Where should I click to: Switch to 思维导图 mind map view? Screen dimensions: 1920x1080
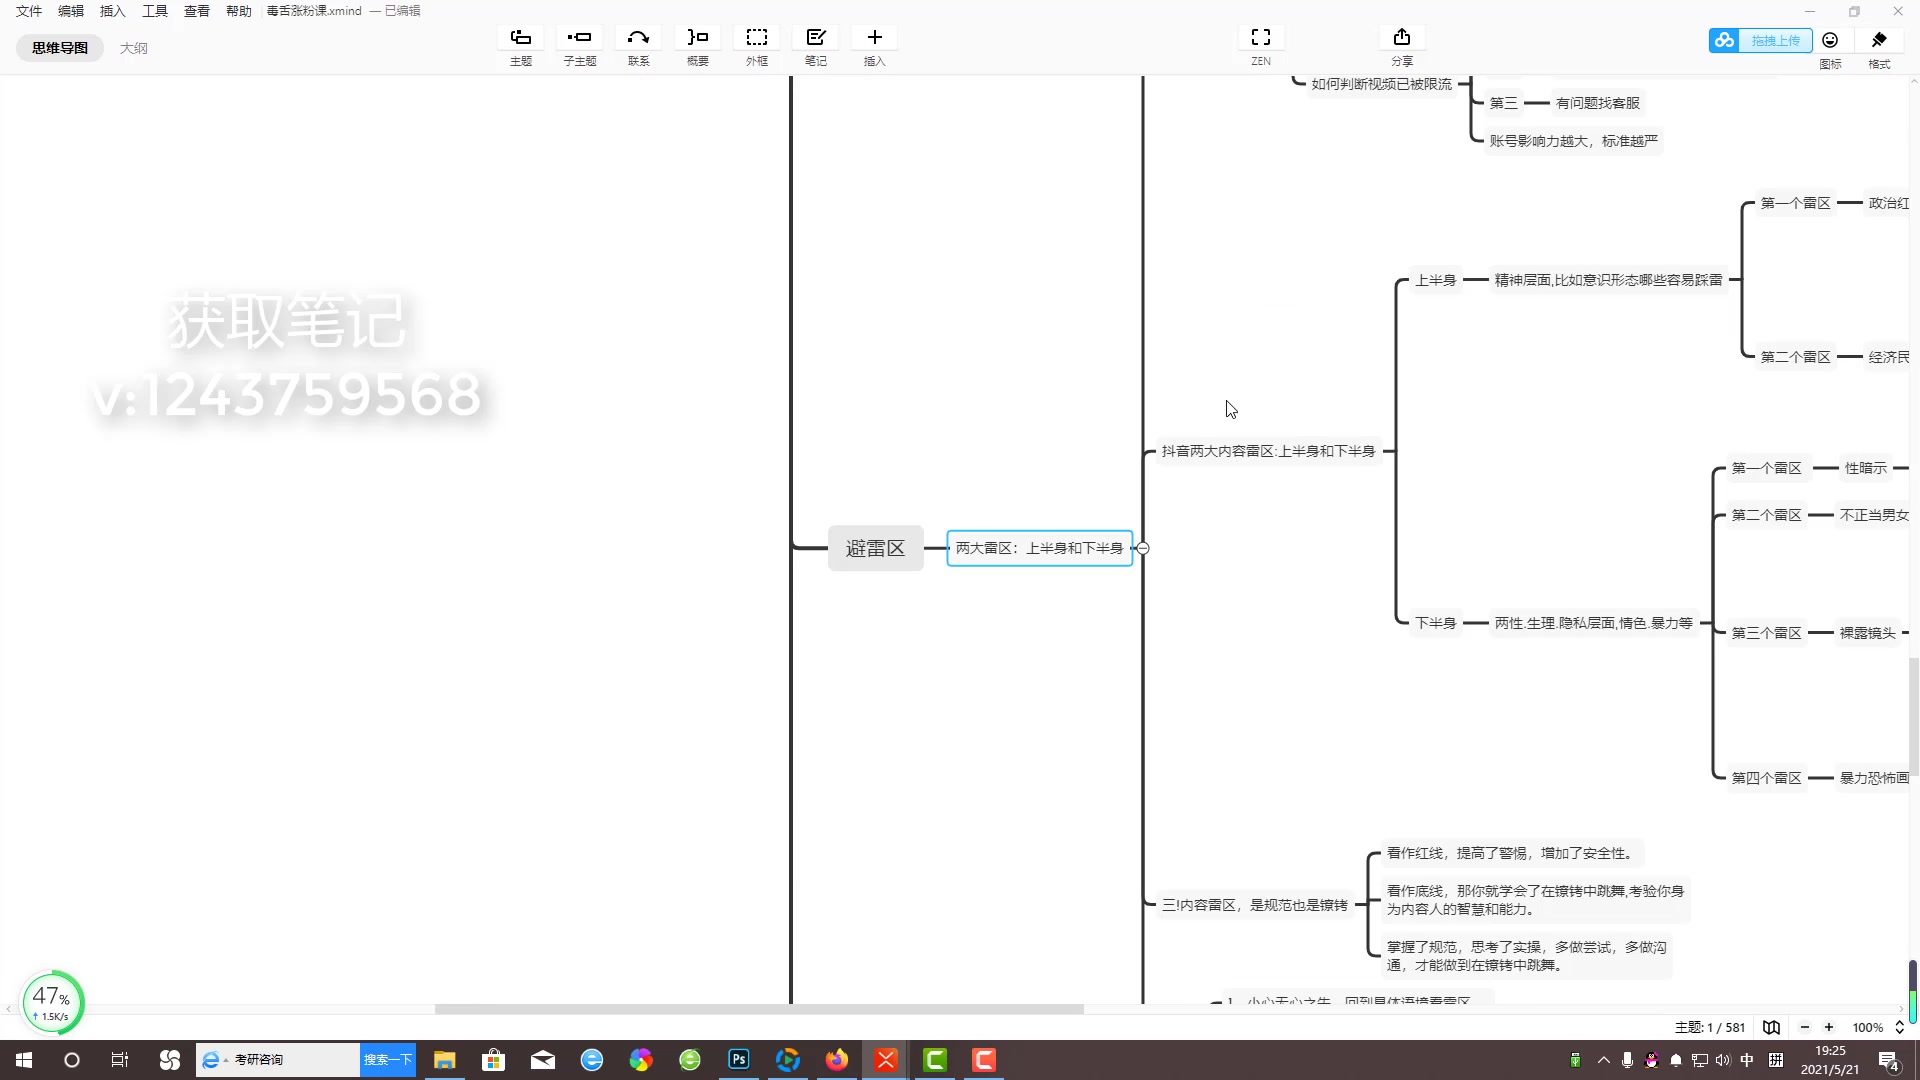tap(60, 48)
